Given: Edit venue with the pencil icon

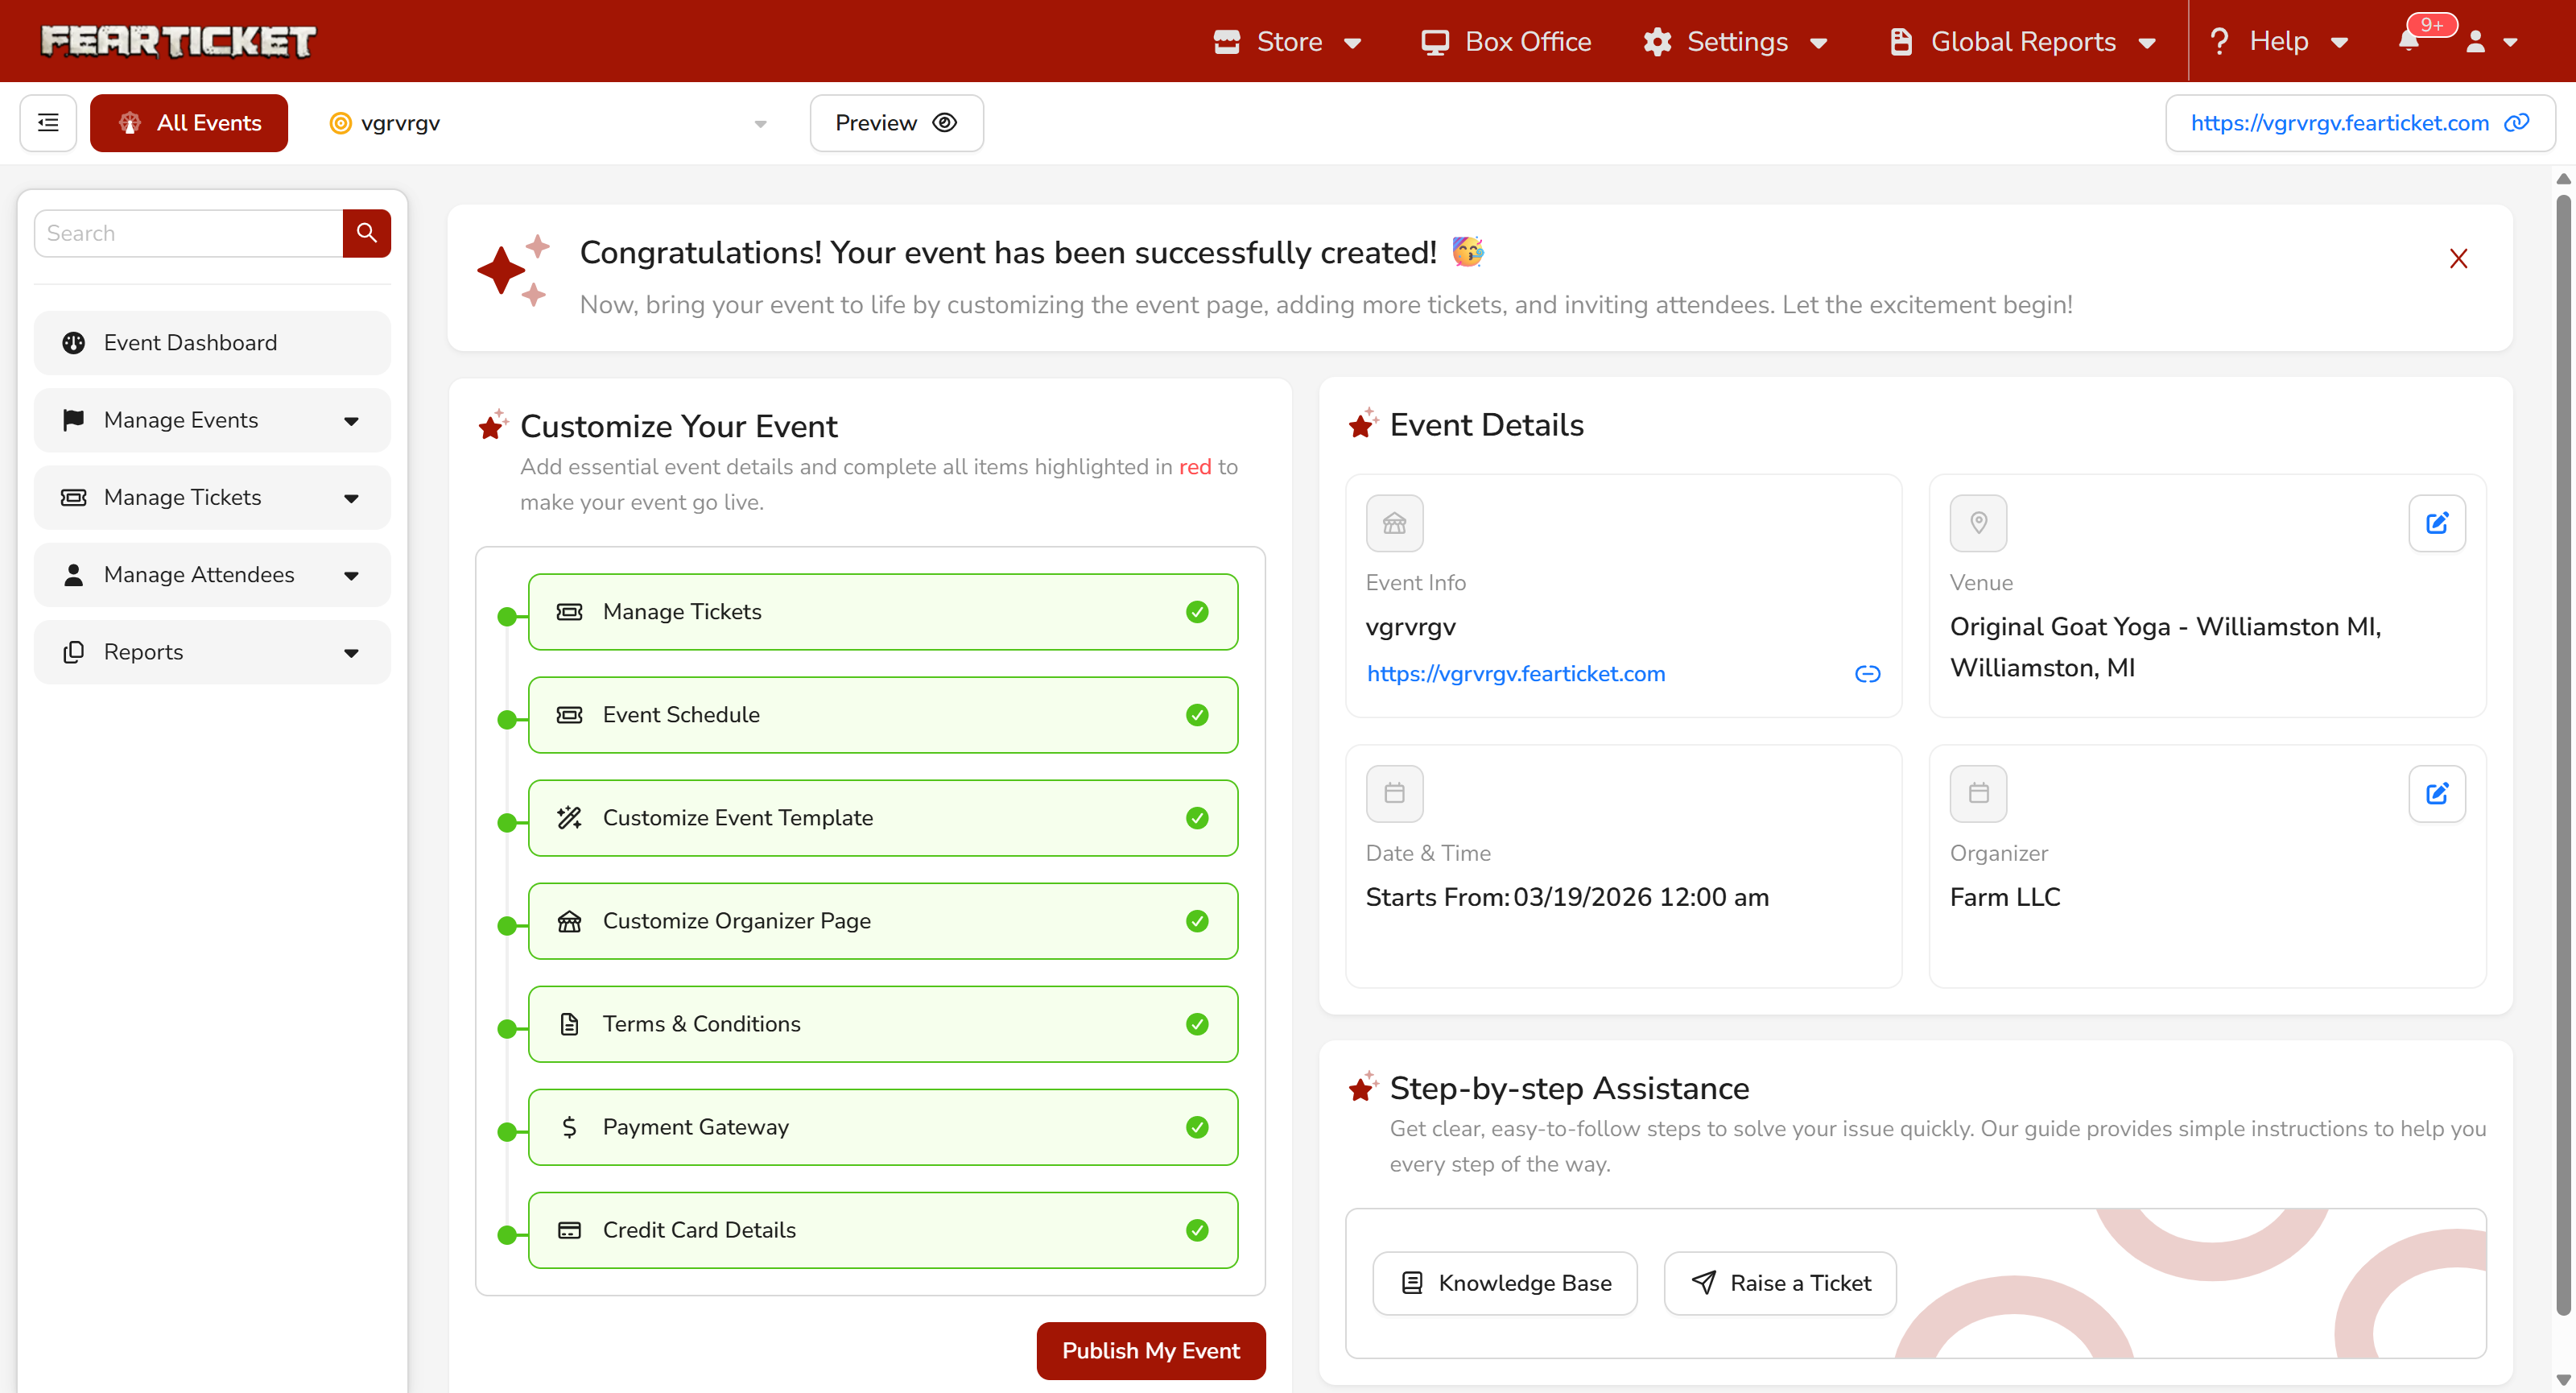Looking at the screenshot, I should click(2436, 523).
